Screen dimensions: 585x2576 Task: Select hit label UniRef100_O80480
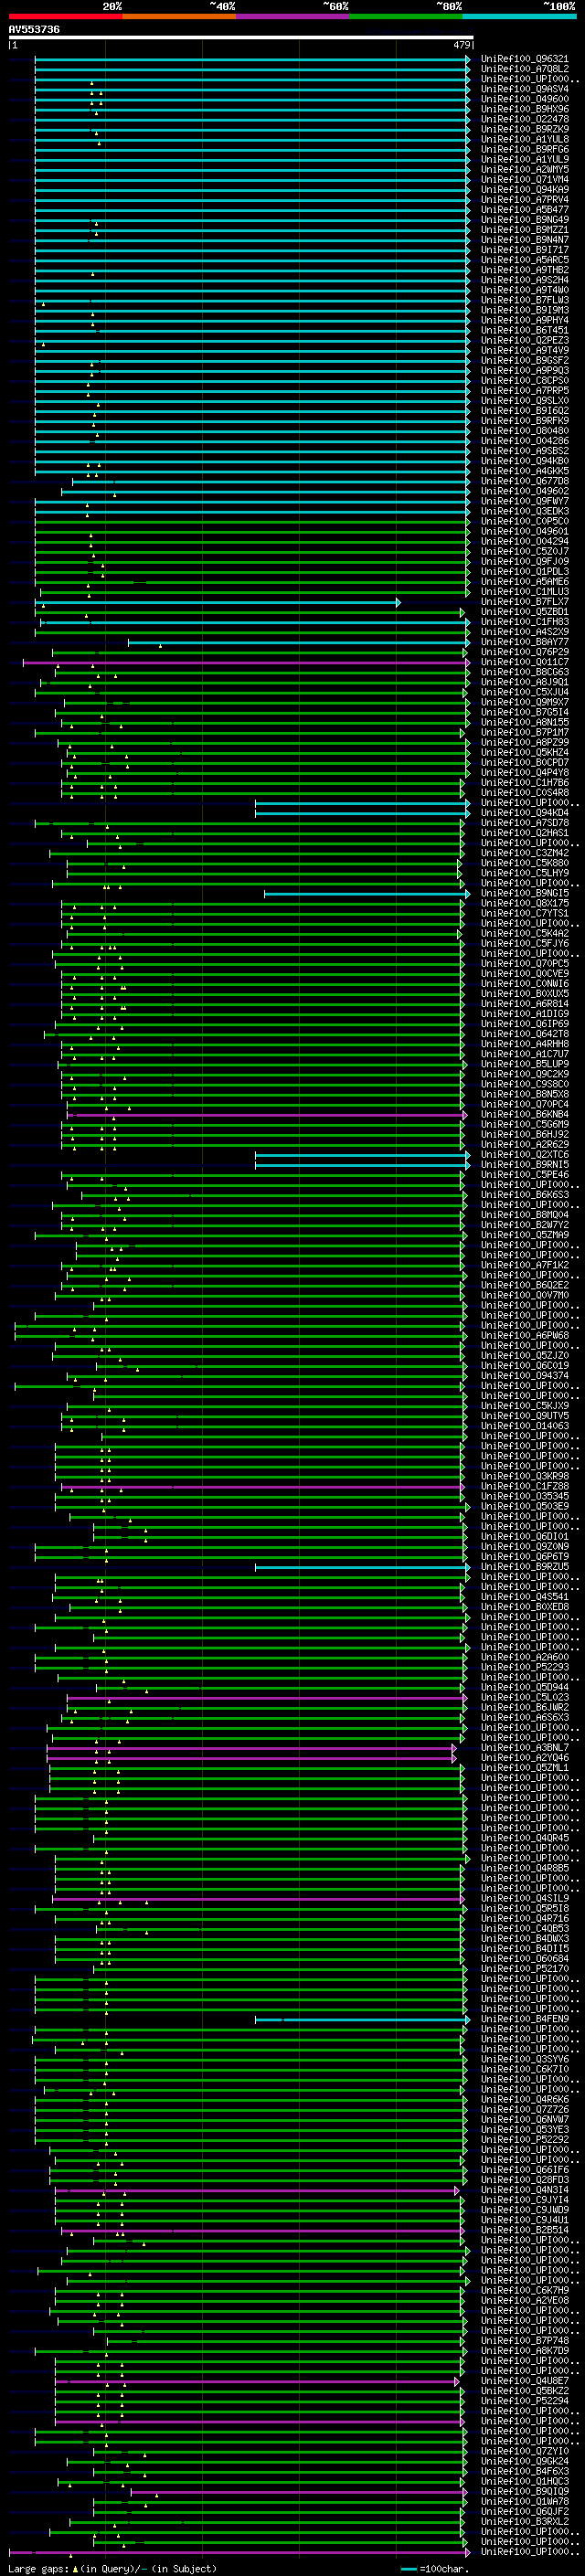(x=525, y=431)
